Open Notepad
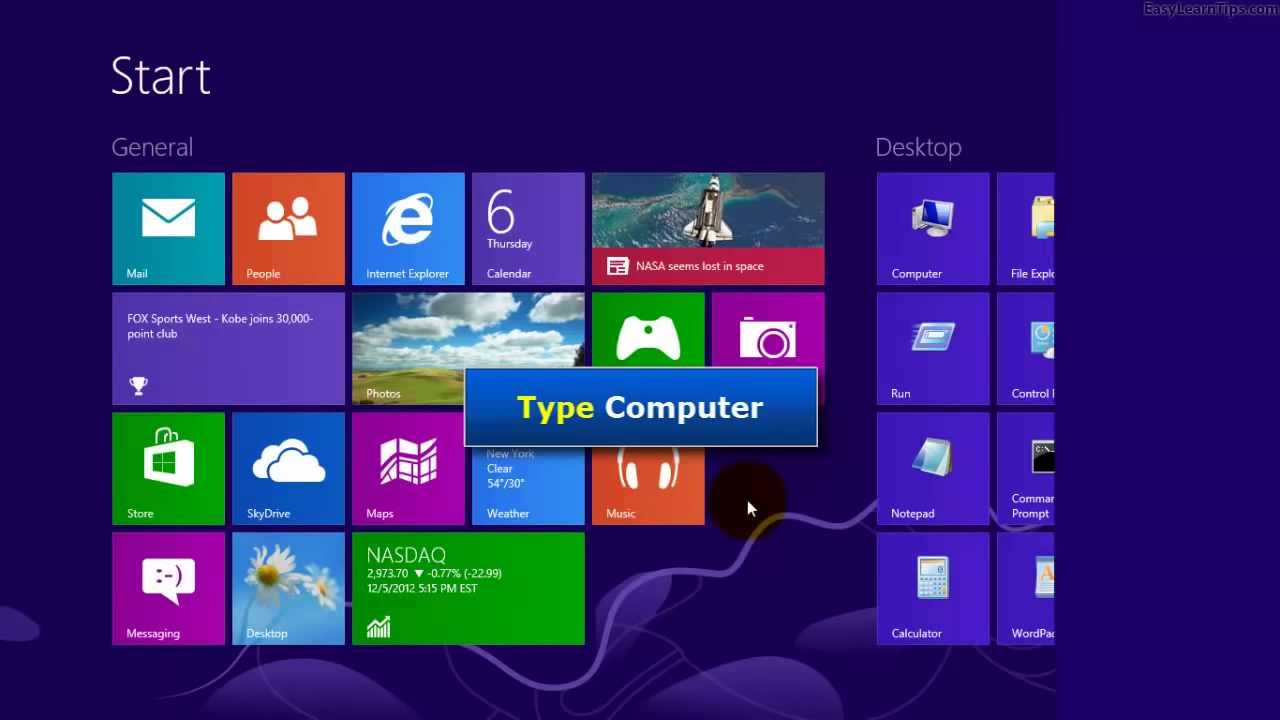This screenshot has height=720, width=1280. point(932,468)
